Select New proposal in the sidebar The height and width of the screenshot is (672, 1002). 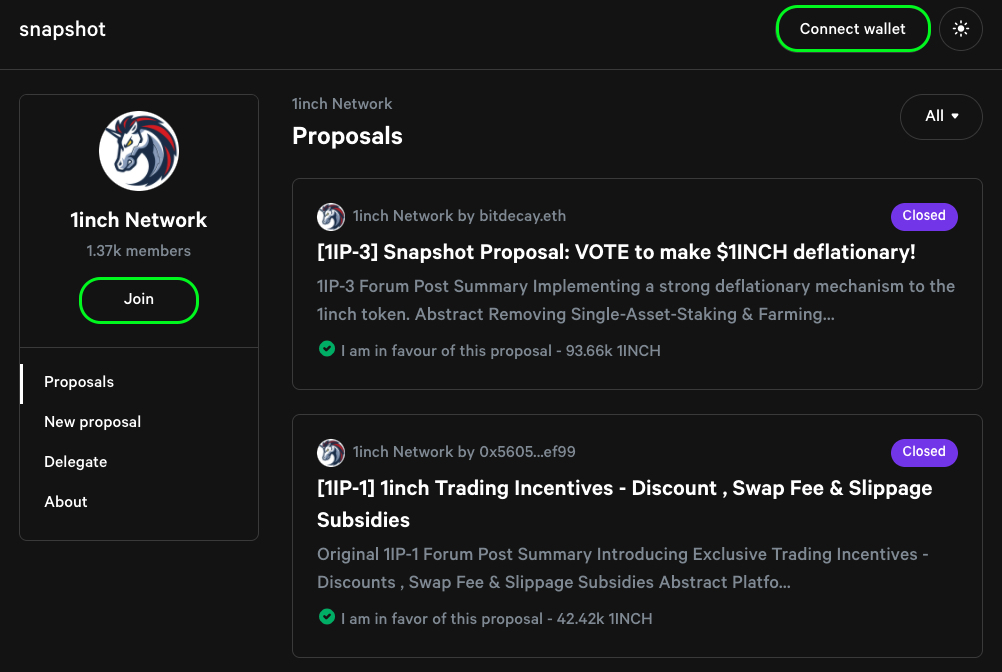click(92, 422)
